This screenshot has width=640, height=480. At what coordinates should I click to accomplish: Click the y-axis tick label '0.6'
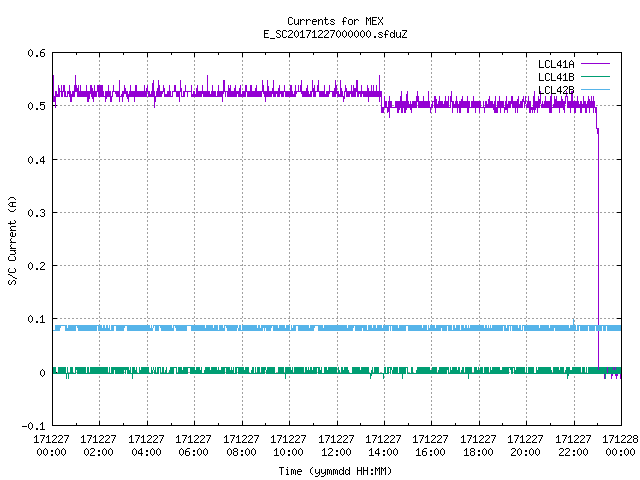click(36, 53)
